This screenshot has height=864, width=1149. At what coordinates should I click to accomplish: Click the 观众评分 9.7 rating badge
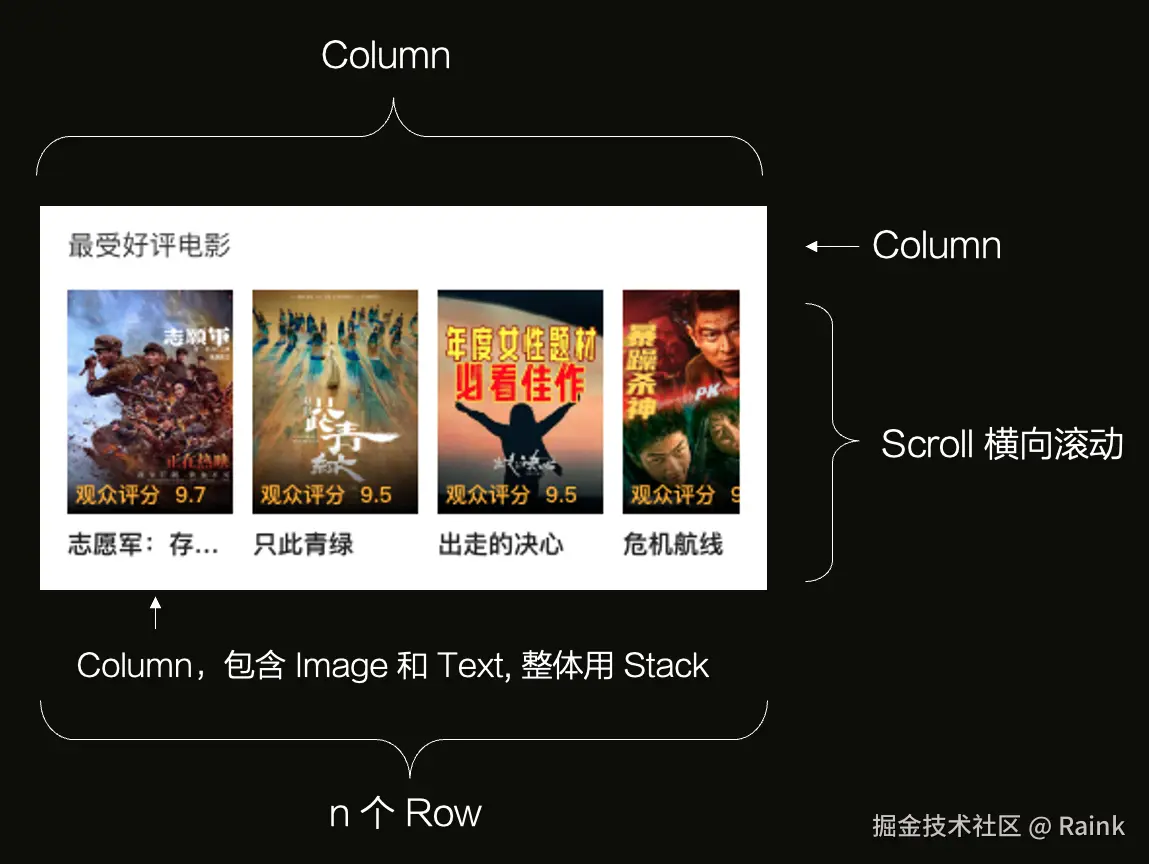(141, 495)
